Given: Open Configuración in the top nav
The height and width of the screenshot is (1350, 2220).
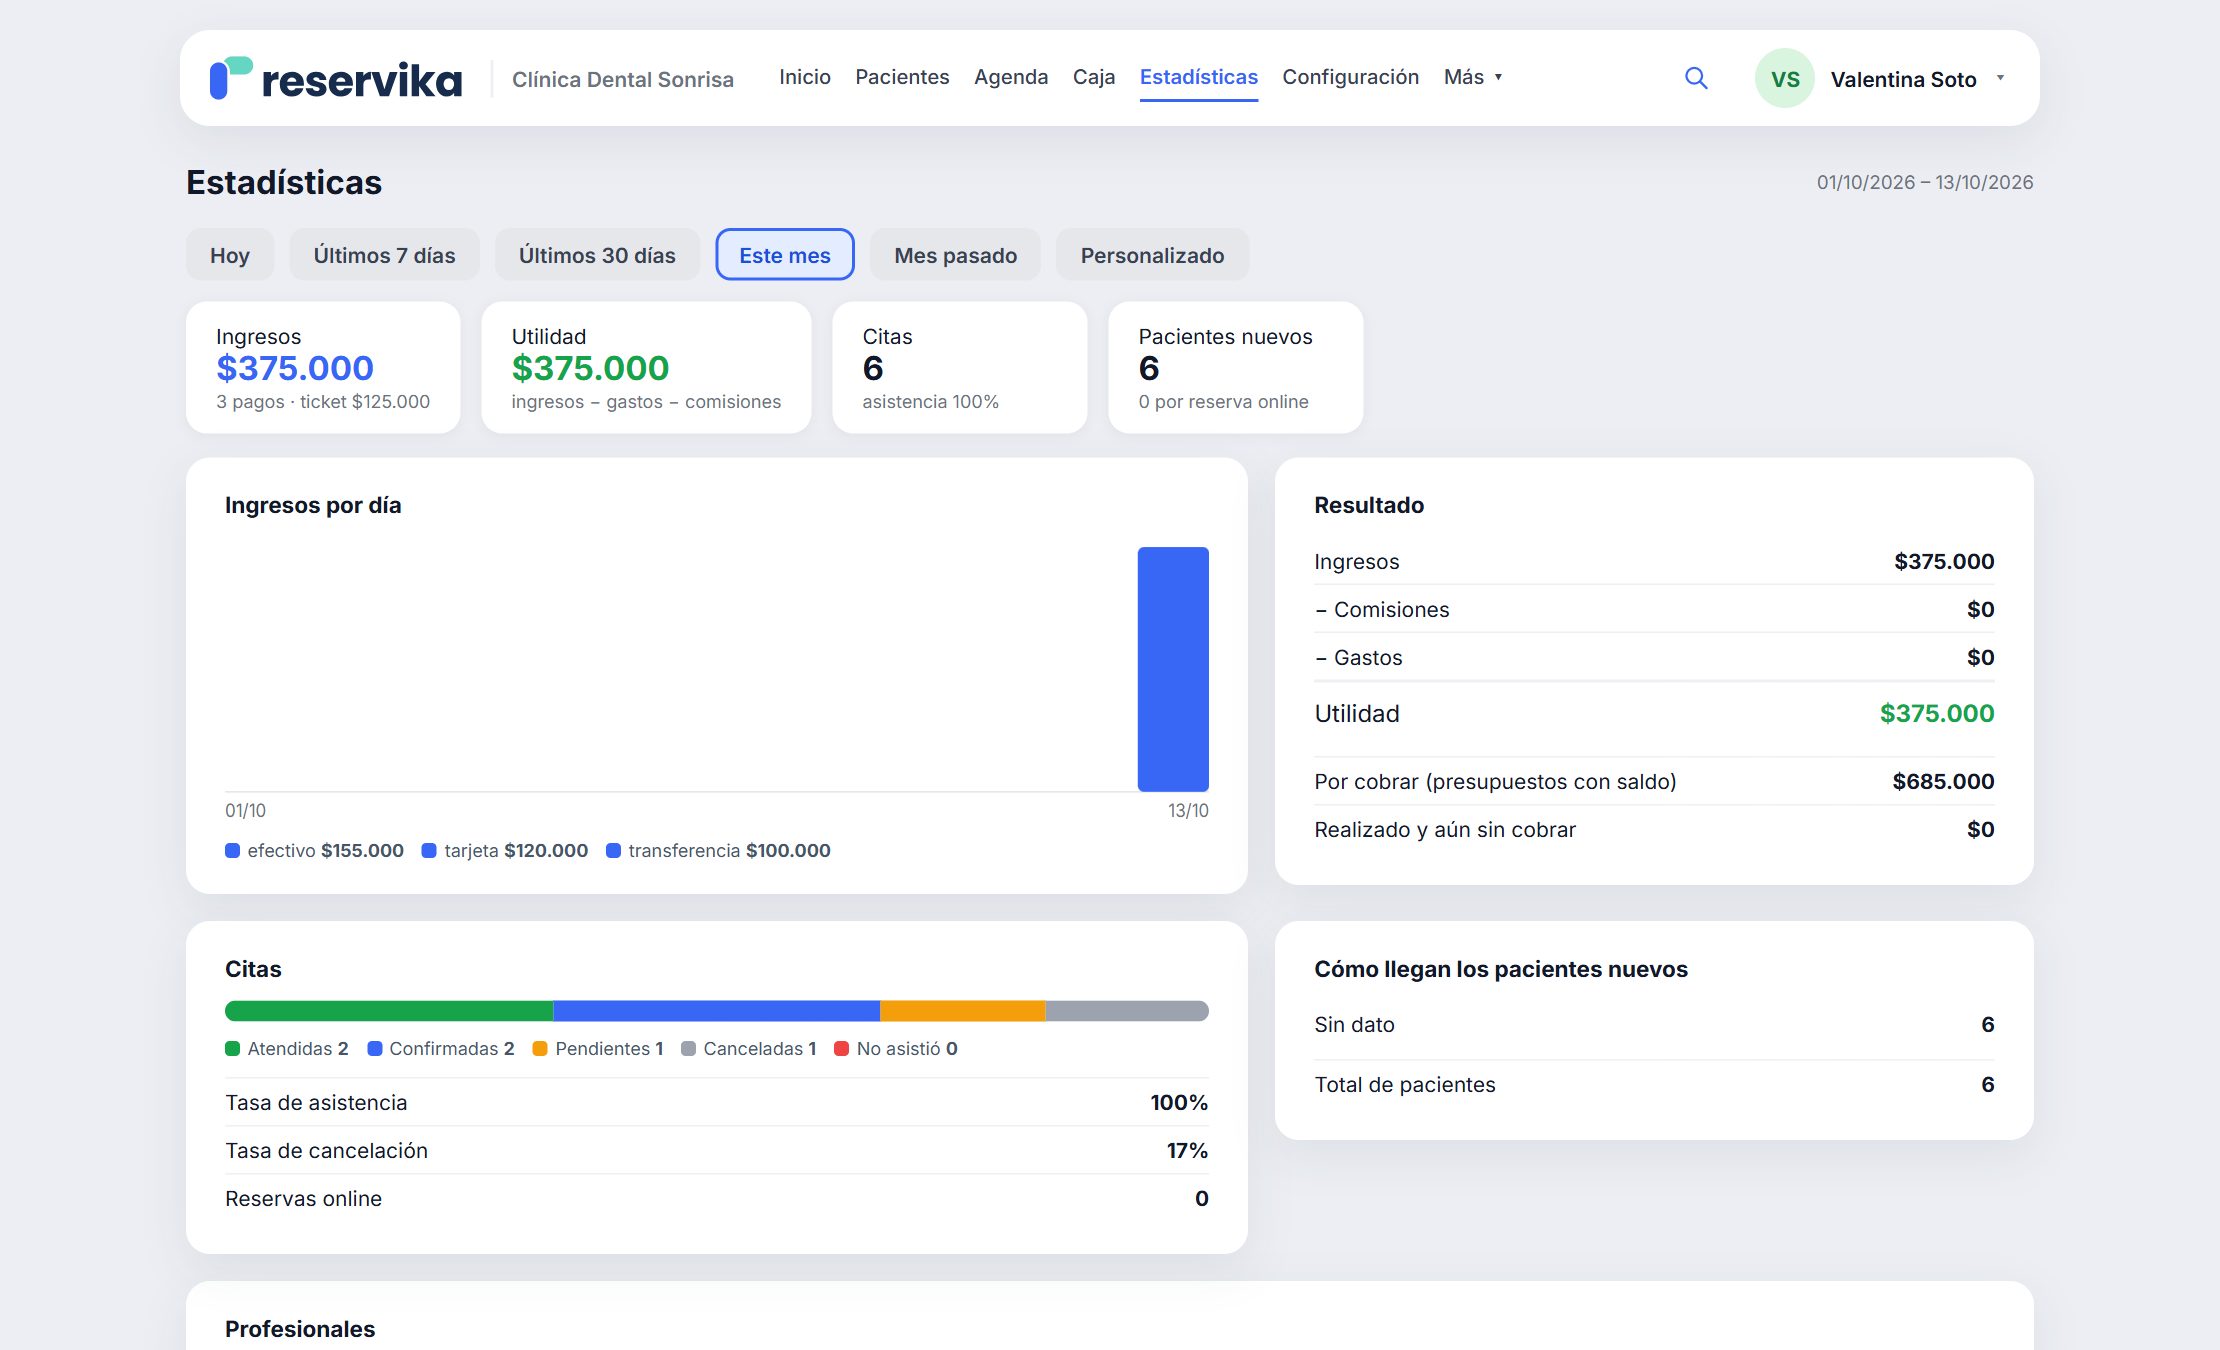Looking at the screenshot, I should pos(1351,77).
